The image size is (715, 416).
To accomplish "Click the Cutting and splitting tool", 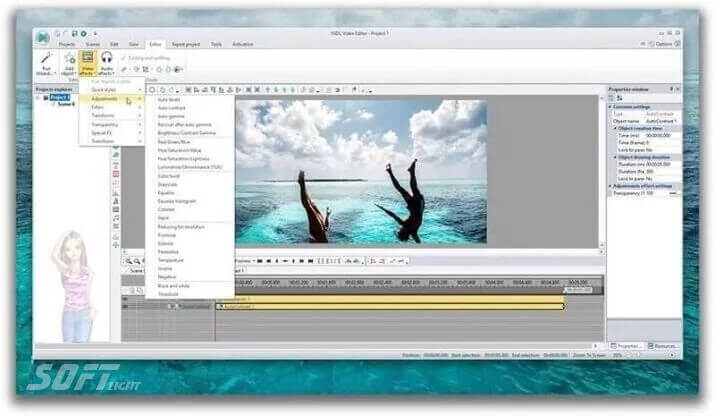I will pos(145,58).
